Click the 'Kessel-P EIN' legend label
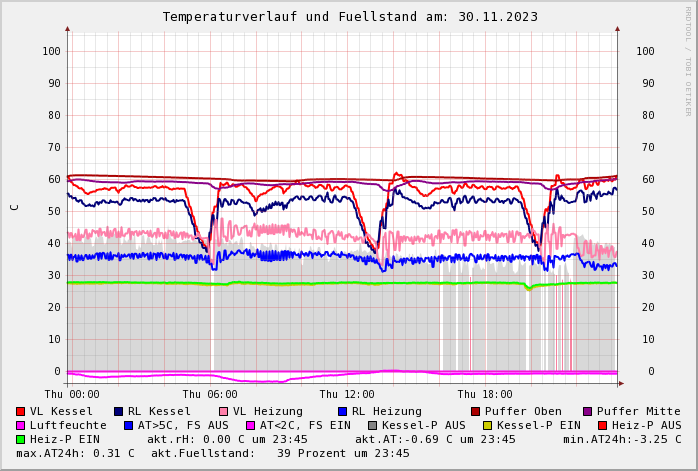This screenshot has height=471, width=698. 539,426
